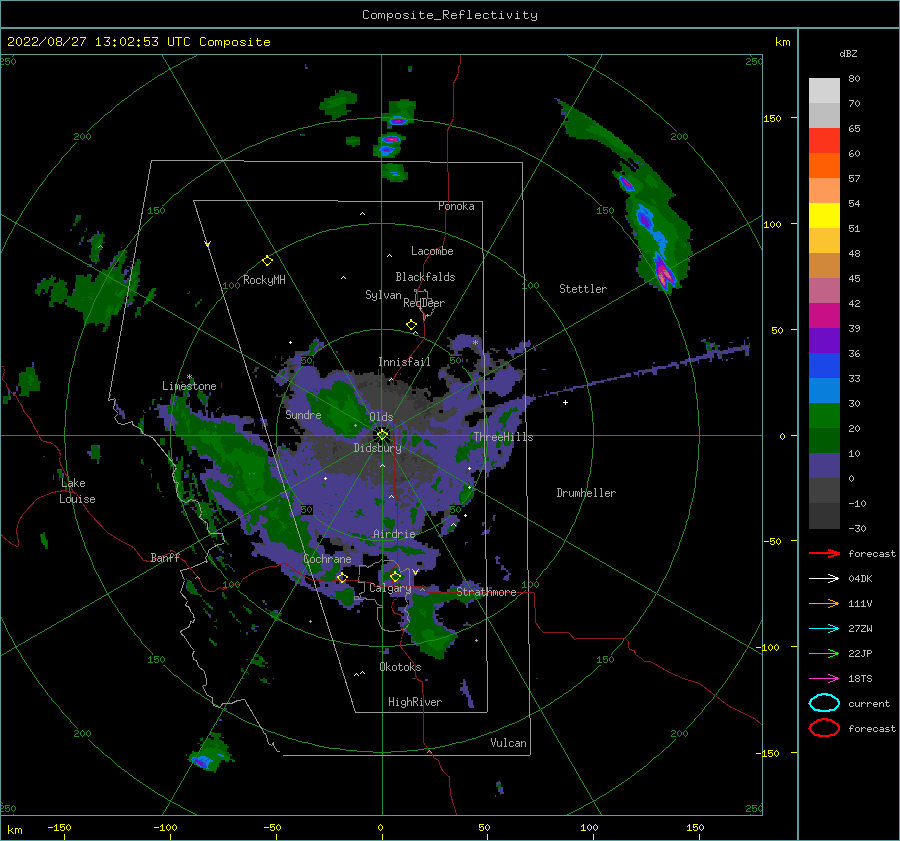Click the dBZ legend heading
This screenshot has width=900, height=841.
848,53
